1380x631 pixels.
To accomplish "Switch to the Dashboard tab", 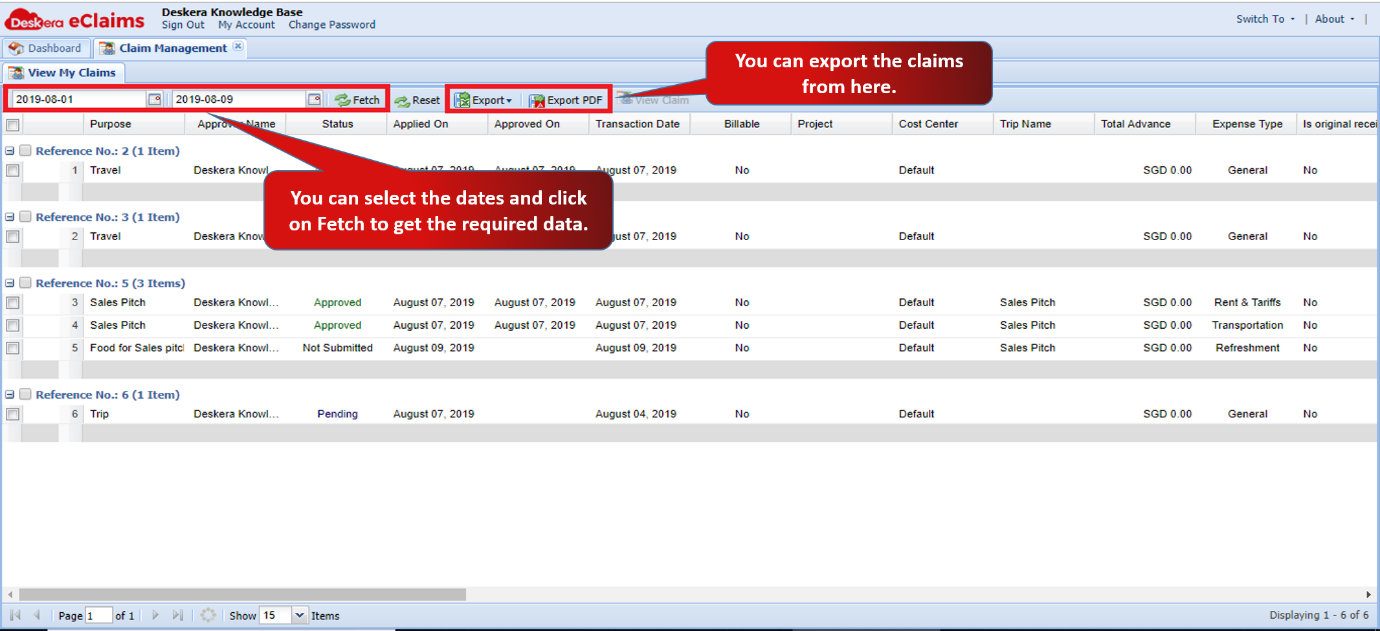I will (x=46, y=48).
